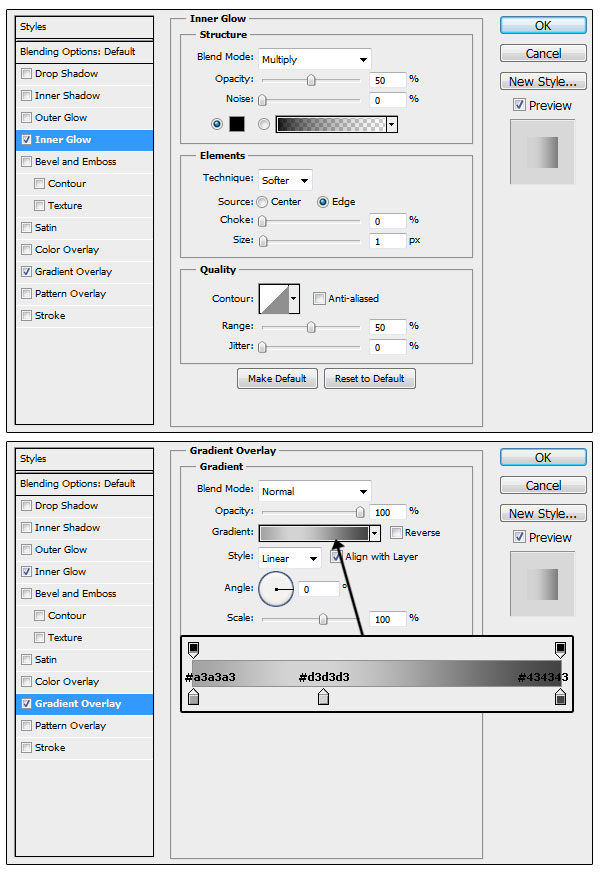Click the right opacity stop above gradient
The image size is (600, 875).
point(560,649)
